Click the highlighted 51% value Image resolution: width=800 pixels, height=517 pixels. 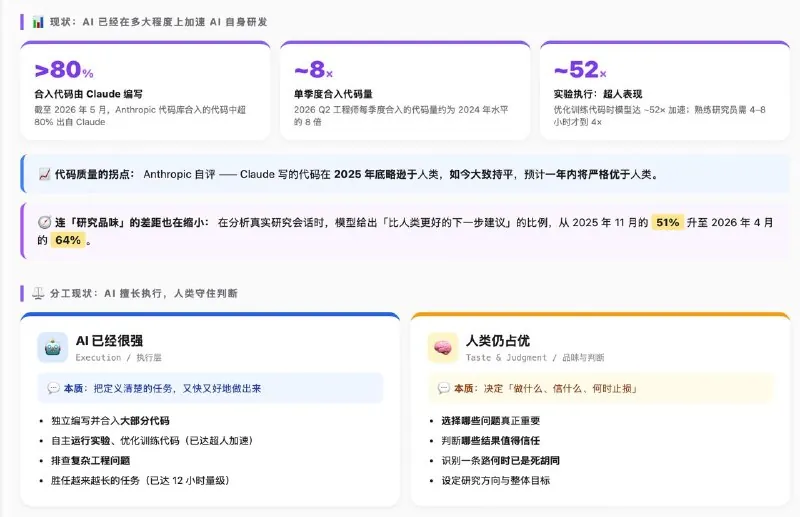click(x=667, y=223)
